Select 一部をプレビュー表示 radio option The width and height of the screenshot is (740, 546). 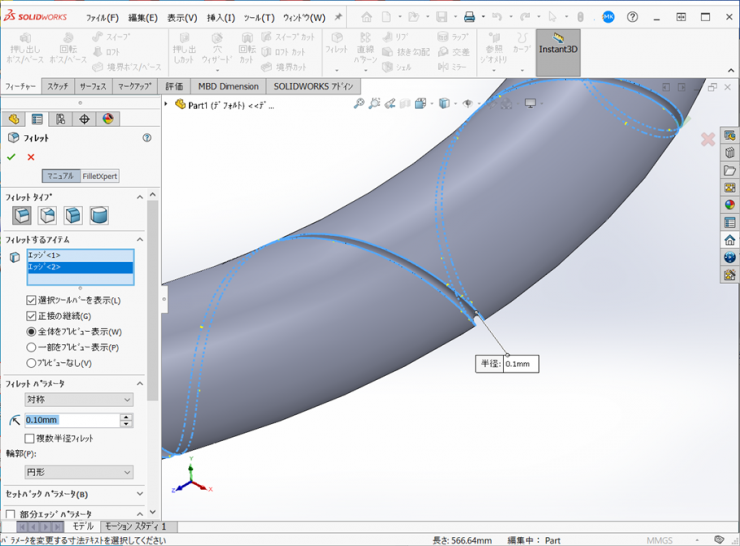(31, 347)
